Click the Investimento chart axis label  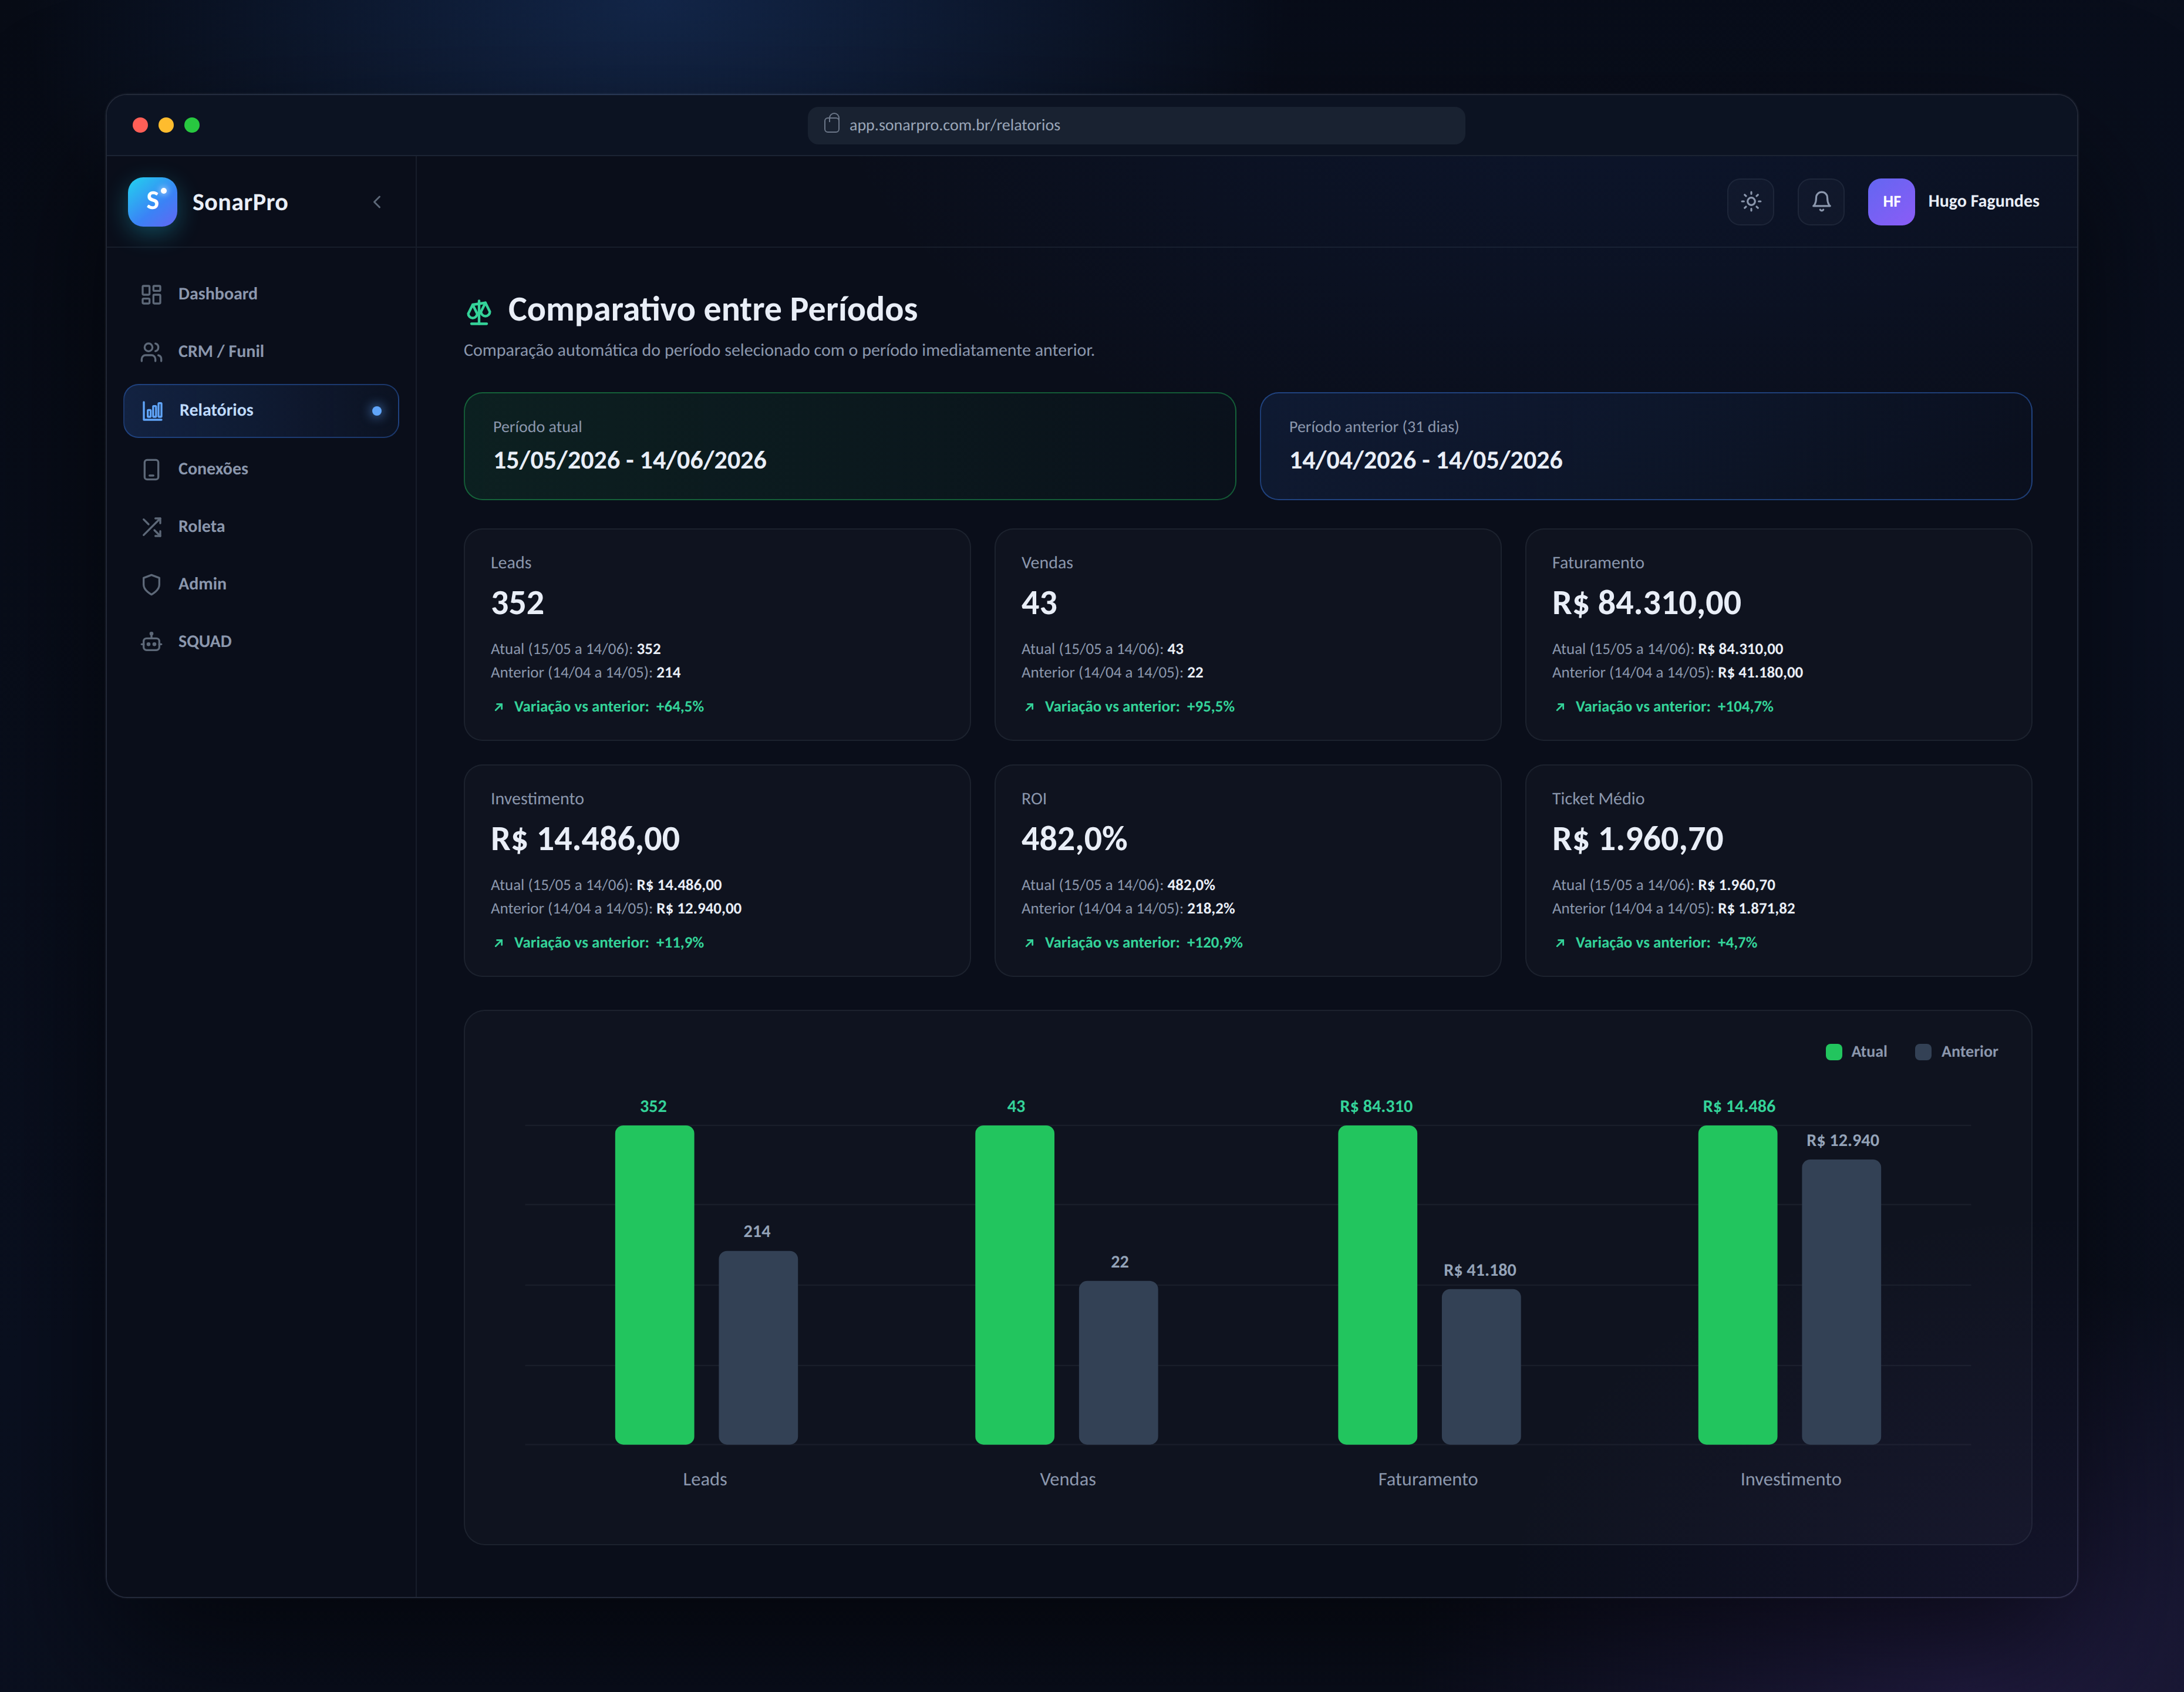[x=1790, y=1479]
